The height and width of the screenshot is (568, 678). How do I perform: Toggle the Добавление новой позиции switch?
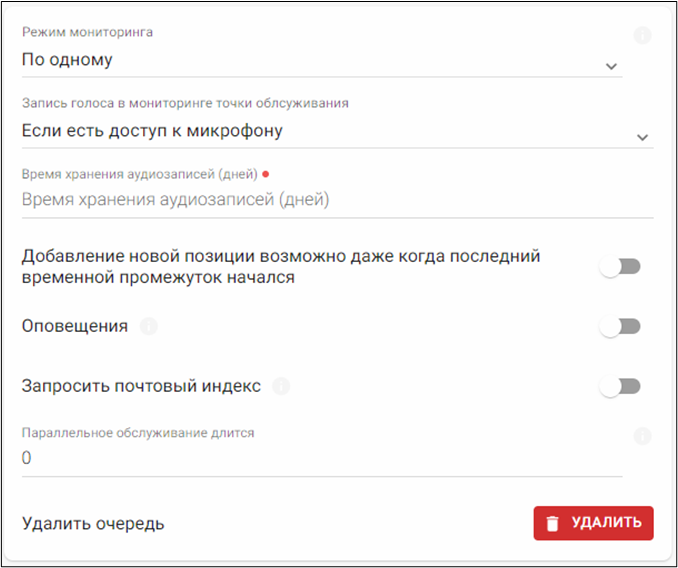619,267
